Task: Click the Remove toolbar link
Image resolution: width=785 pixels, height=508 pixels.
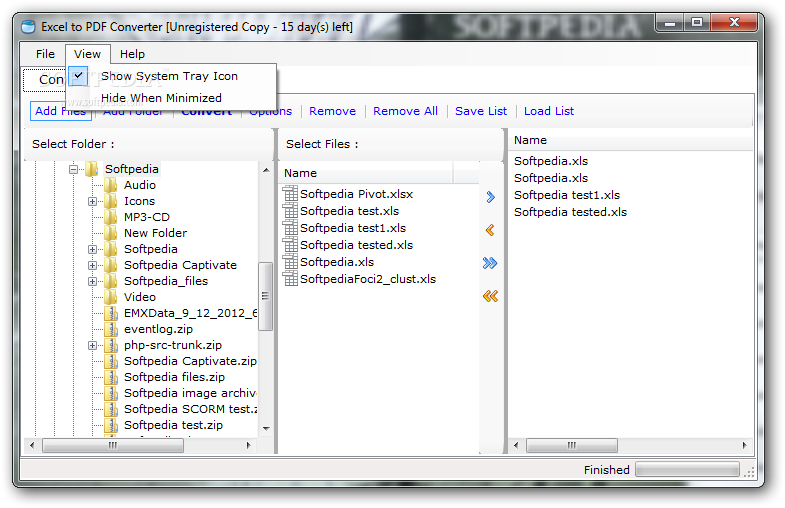Action: [332, 111]
